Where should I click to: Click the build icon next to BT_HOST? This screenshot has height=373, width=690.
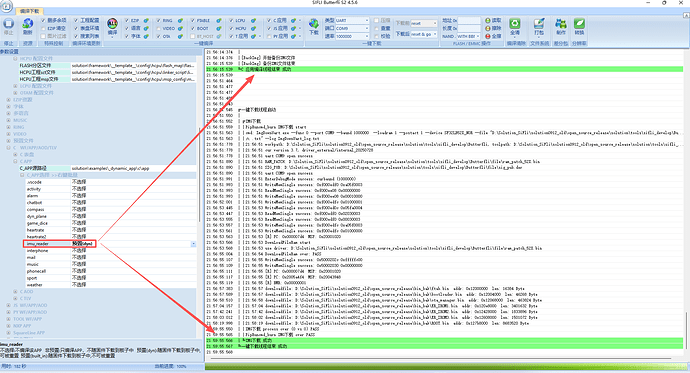click(x=219, y=36)
